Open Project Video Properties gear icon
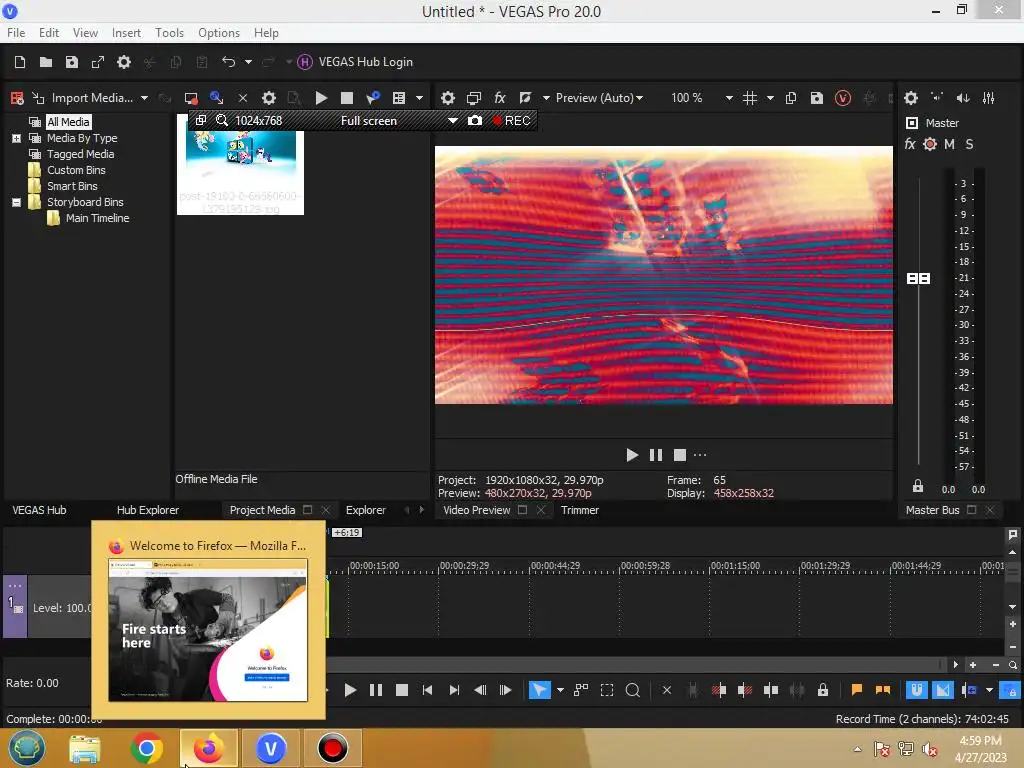The height and width of the screenshot is (768, 1024). [447, 98]
